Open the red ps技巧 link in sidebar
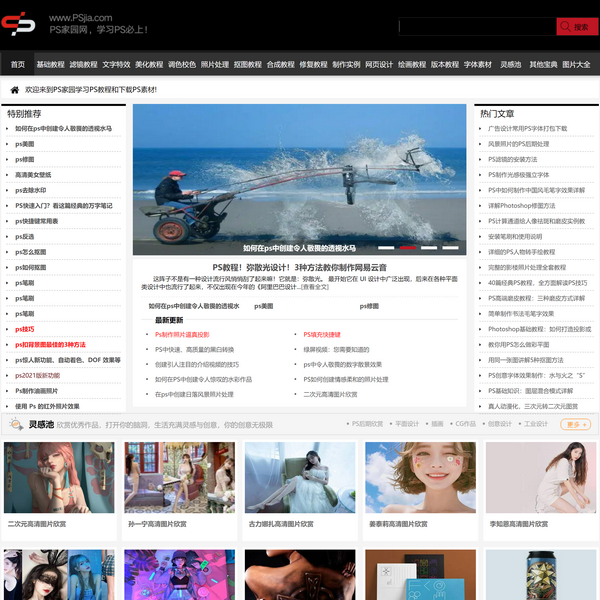Image resolution: width=600 pixels, height=600 pixels. click(x=25, y=329)
